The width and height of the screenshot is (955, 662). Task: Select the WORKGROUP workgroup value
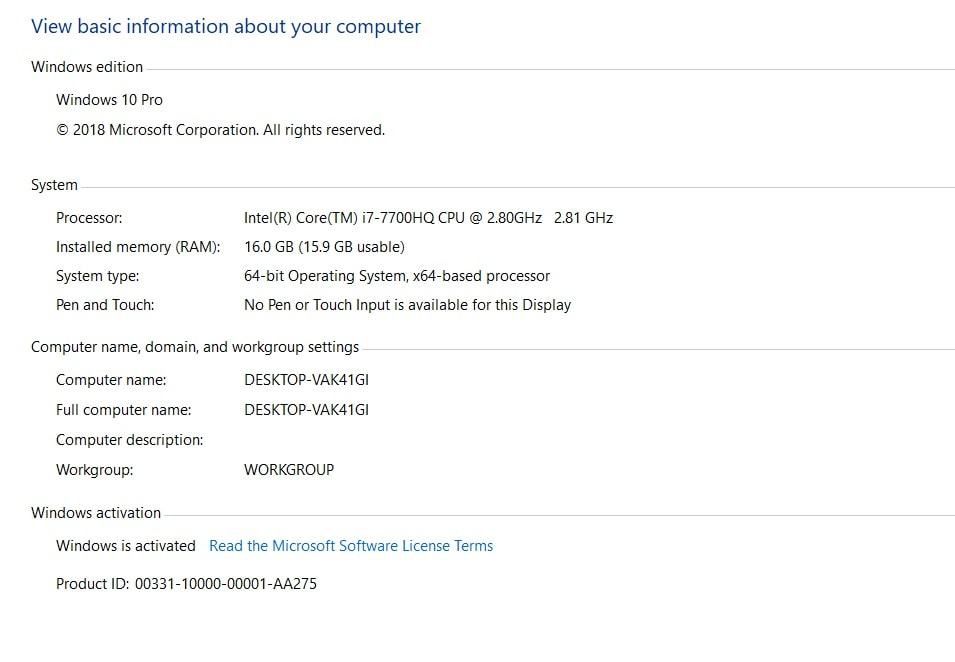(289, 469)
